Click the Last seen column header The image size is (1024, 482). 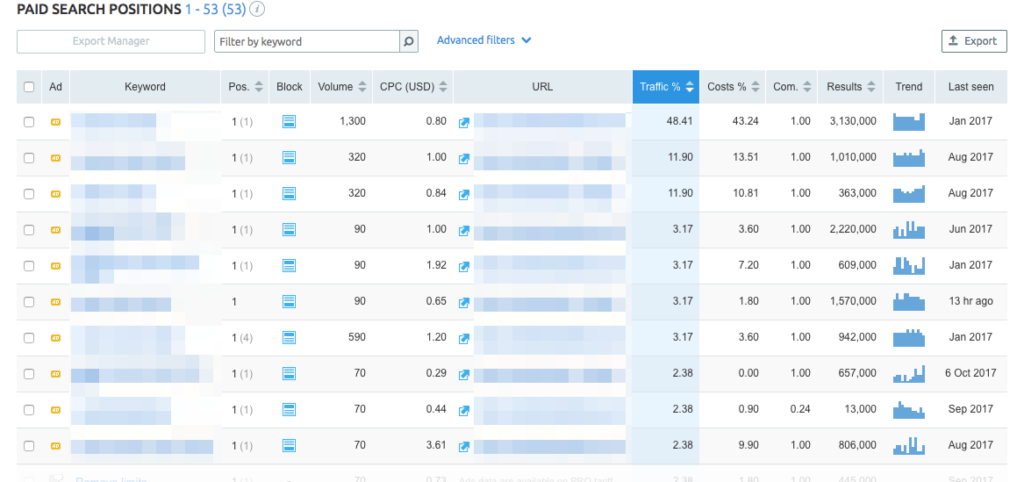click(971, 86)
